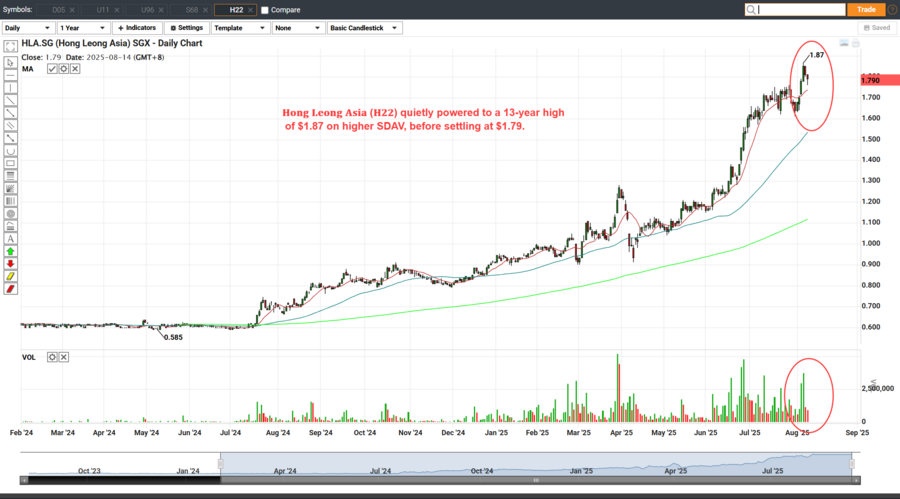Select the yellow highlighter tool
The height and width of the screenshot is (499, 900).
(x=10, y=277)
